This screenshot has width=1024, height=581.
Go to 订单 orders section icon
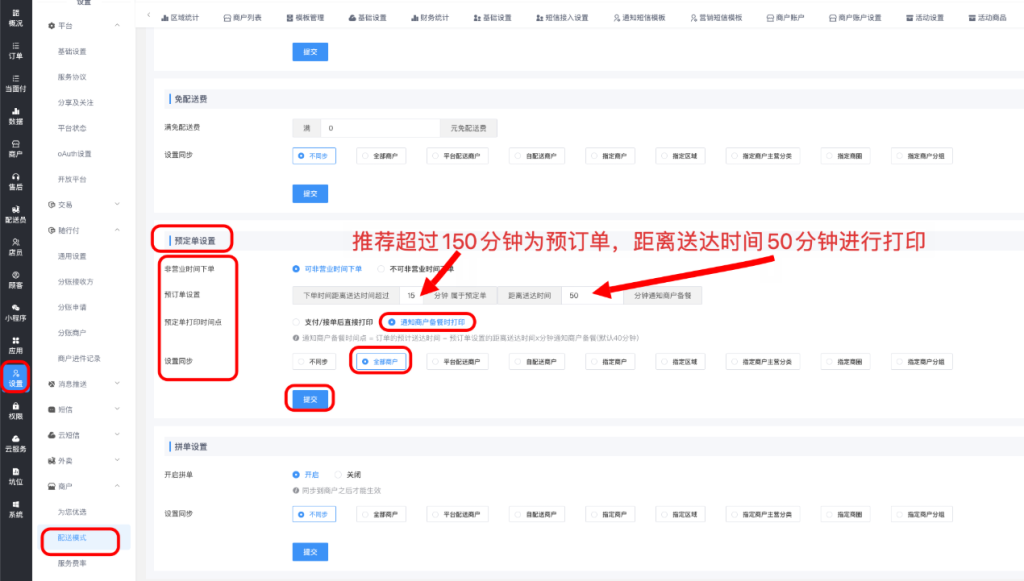pos(15,51)
